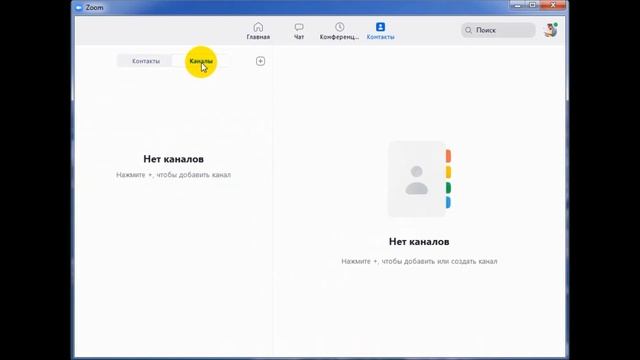Screen dimensions: 640x360
Task: Open the Главная home tab
Action: click(x=258, y=31)
